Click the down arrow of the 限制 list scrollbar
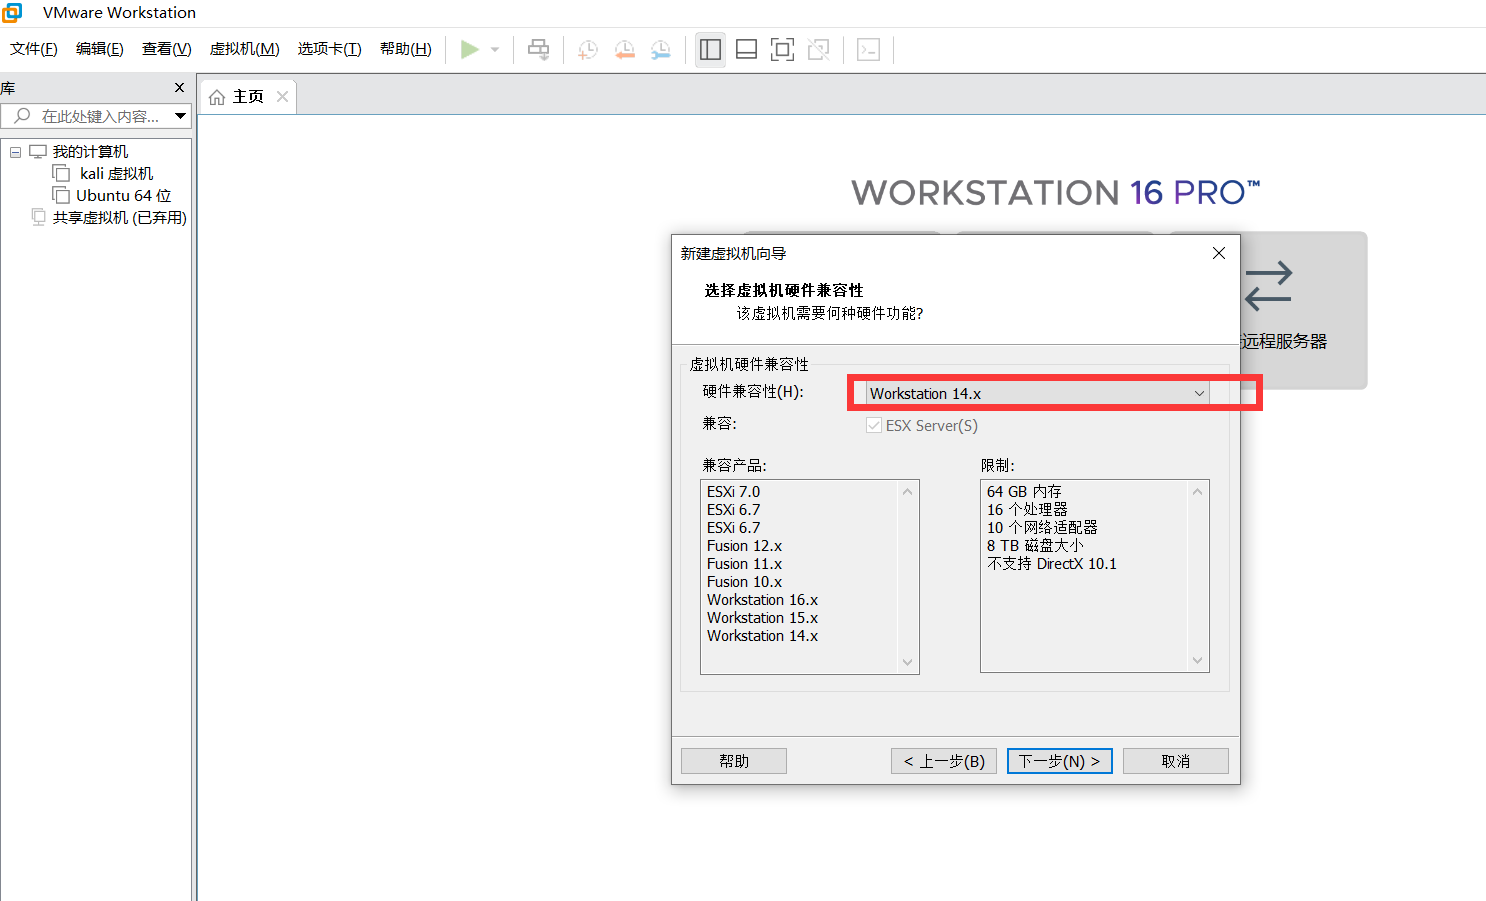The height and width of the screenshot is (901, 1486). click(x=1198, y=660)
